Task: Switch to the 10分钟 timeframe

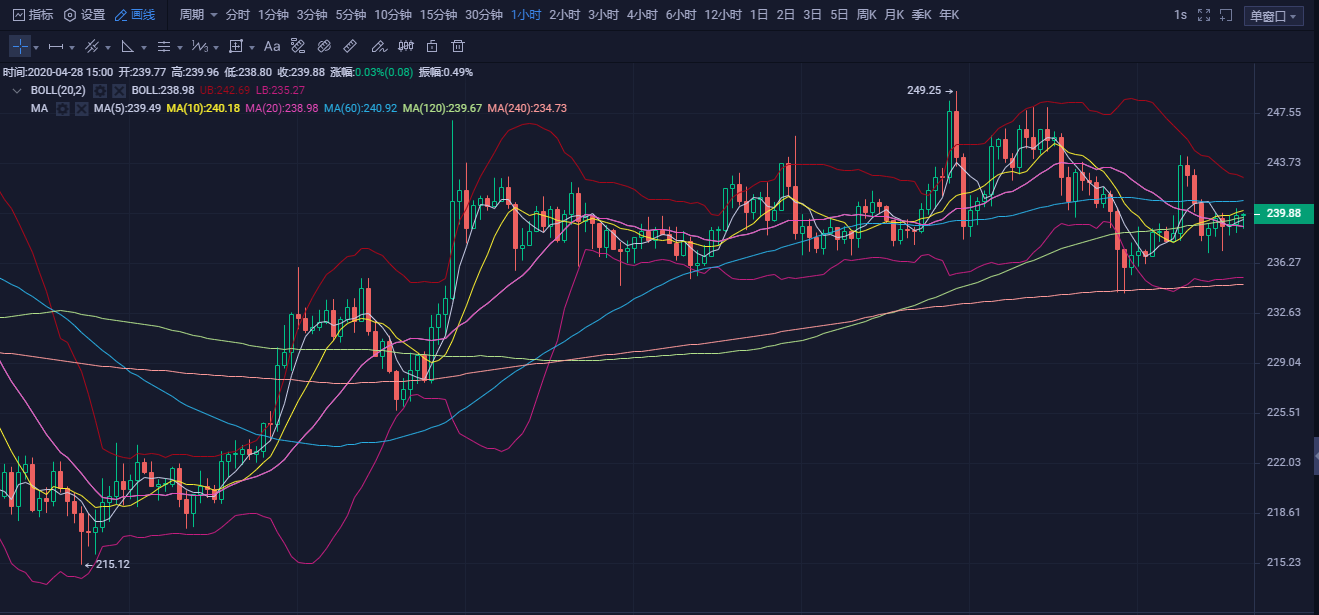Action: pyautogui.click(x=394, y=15)
